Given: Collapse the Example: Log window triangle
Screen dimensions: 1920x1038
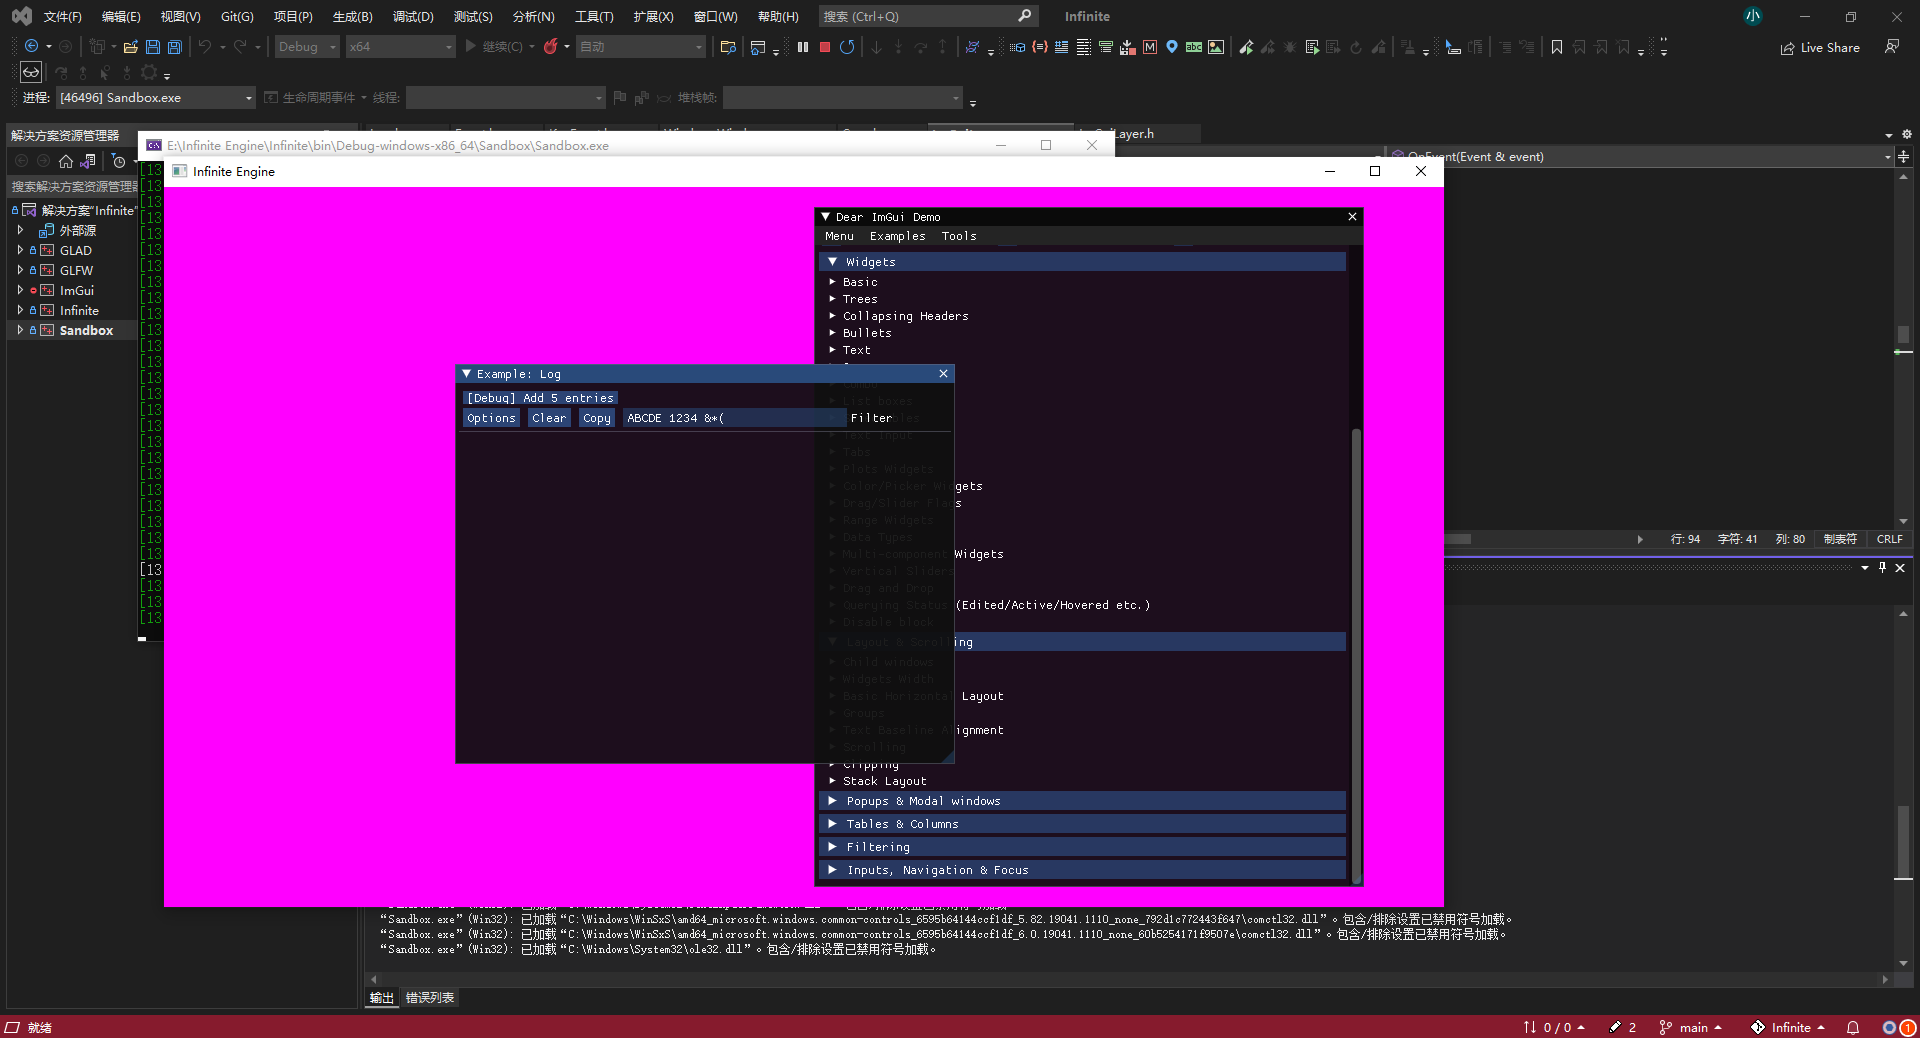Looking at the screenshot, I should [x=466, y=373].
